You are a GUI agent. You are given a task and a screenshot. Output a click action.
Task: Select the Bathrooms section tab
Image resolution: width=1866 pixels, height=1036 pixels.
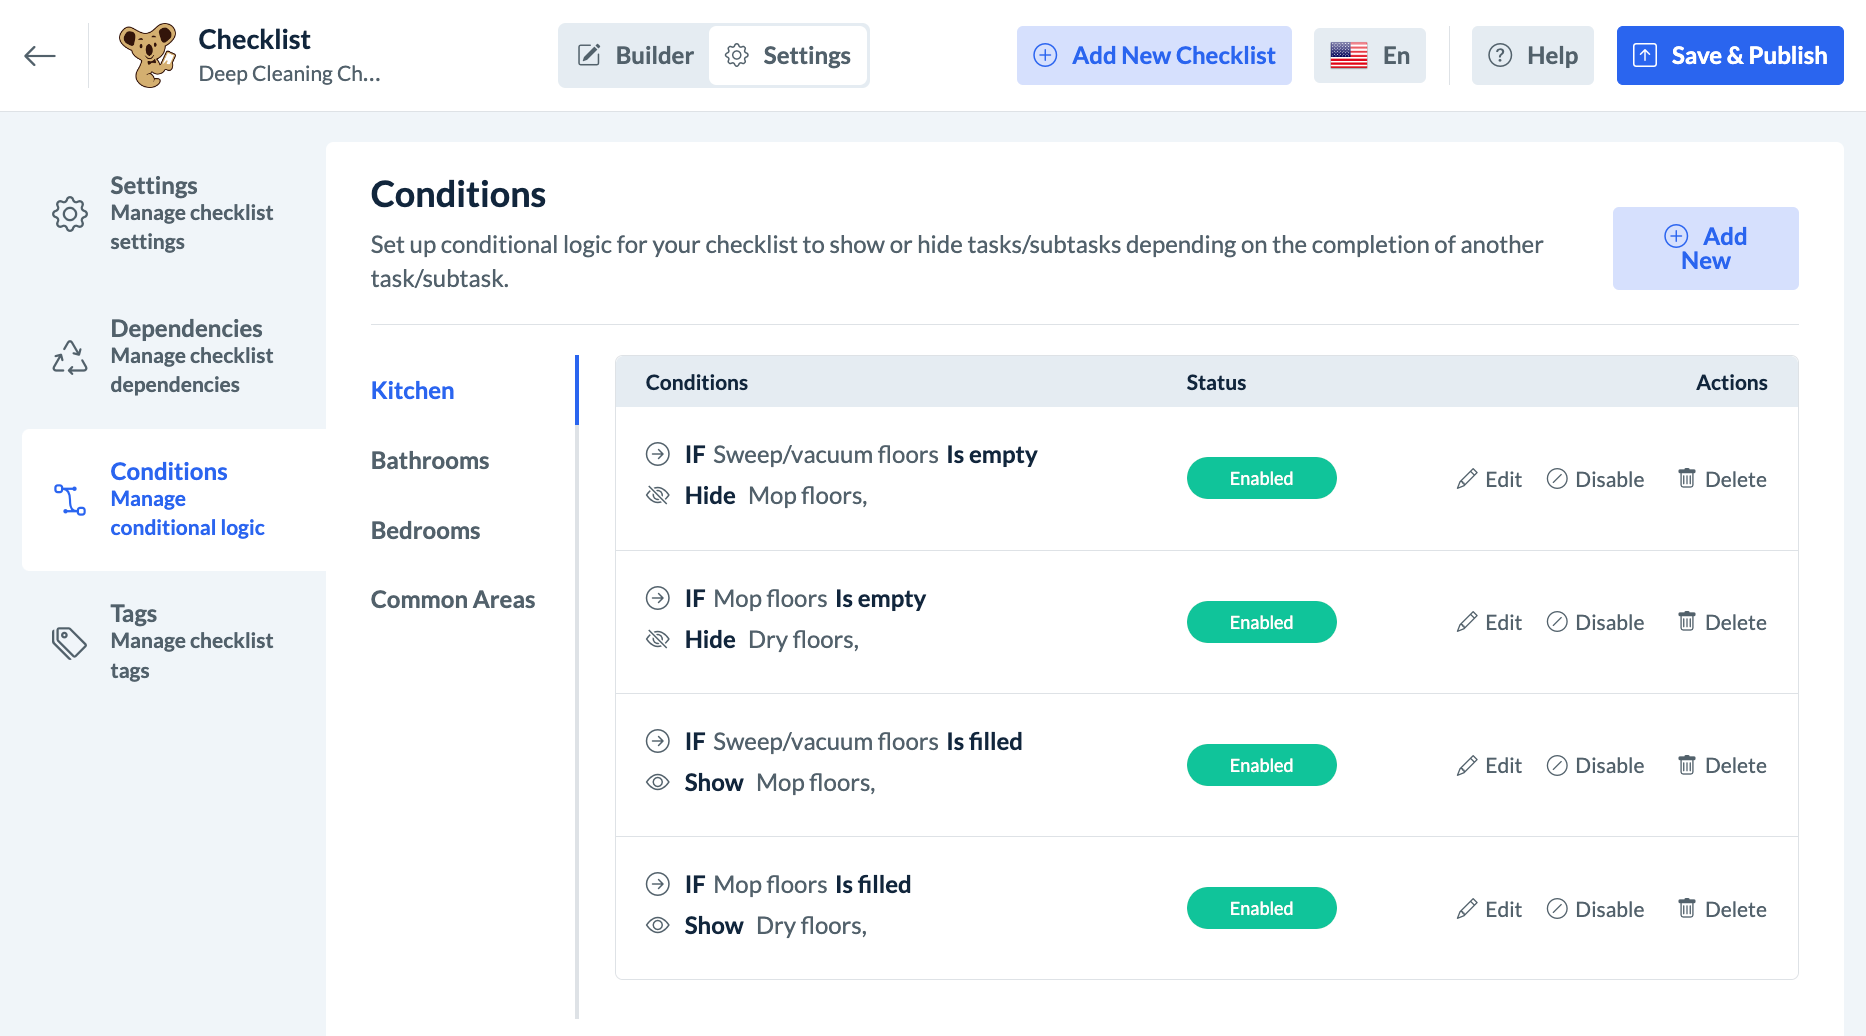coord(430,460)
